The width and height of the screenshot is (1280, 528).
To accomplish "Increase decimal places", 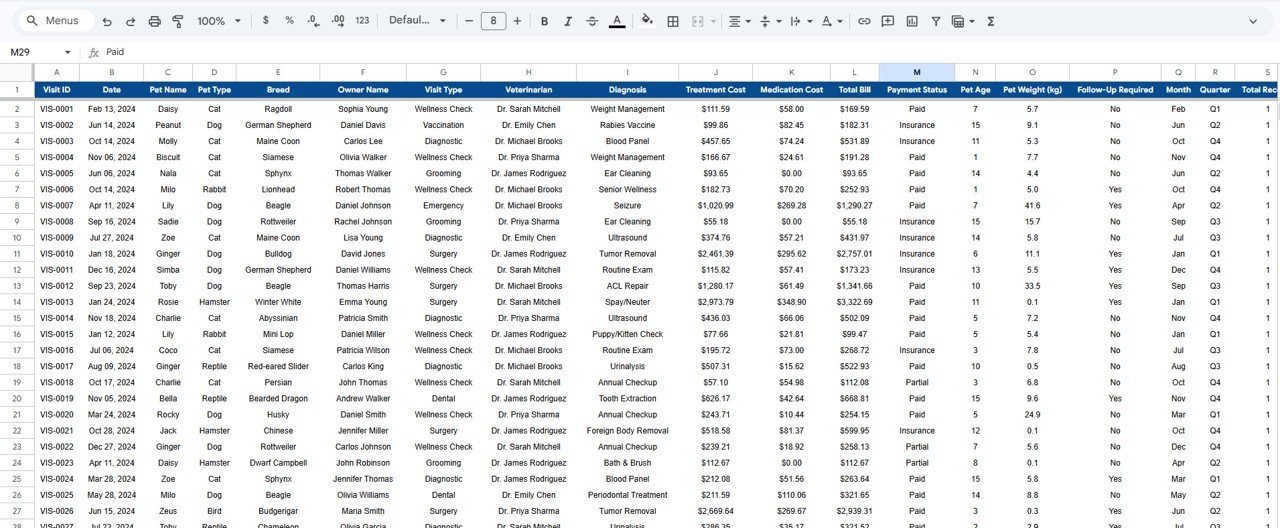I will pos(337,21).
